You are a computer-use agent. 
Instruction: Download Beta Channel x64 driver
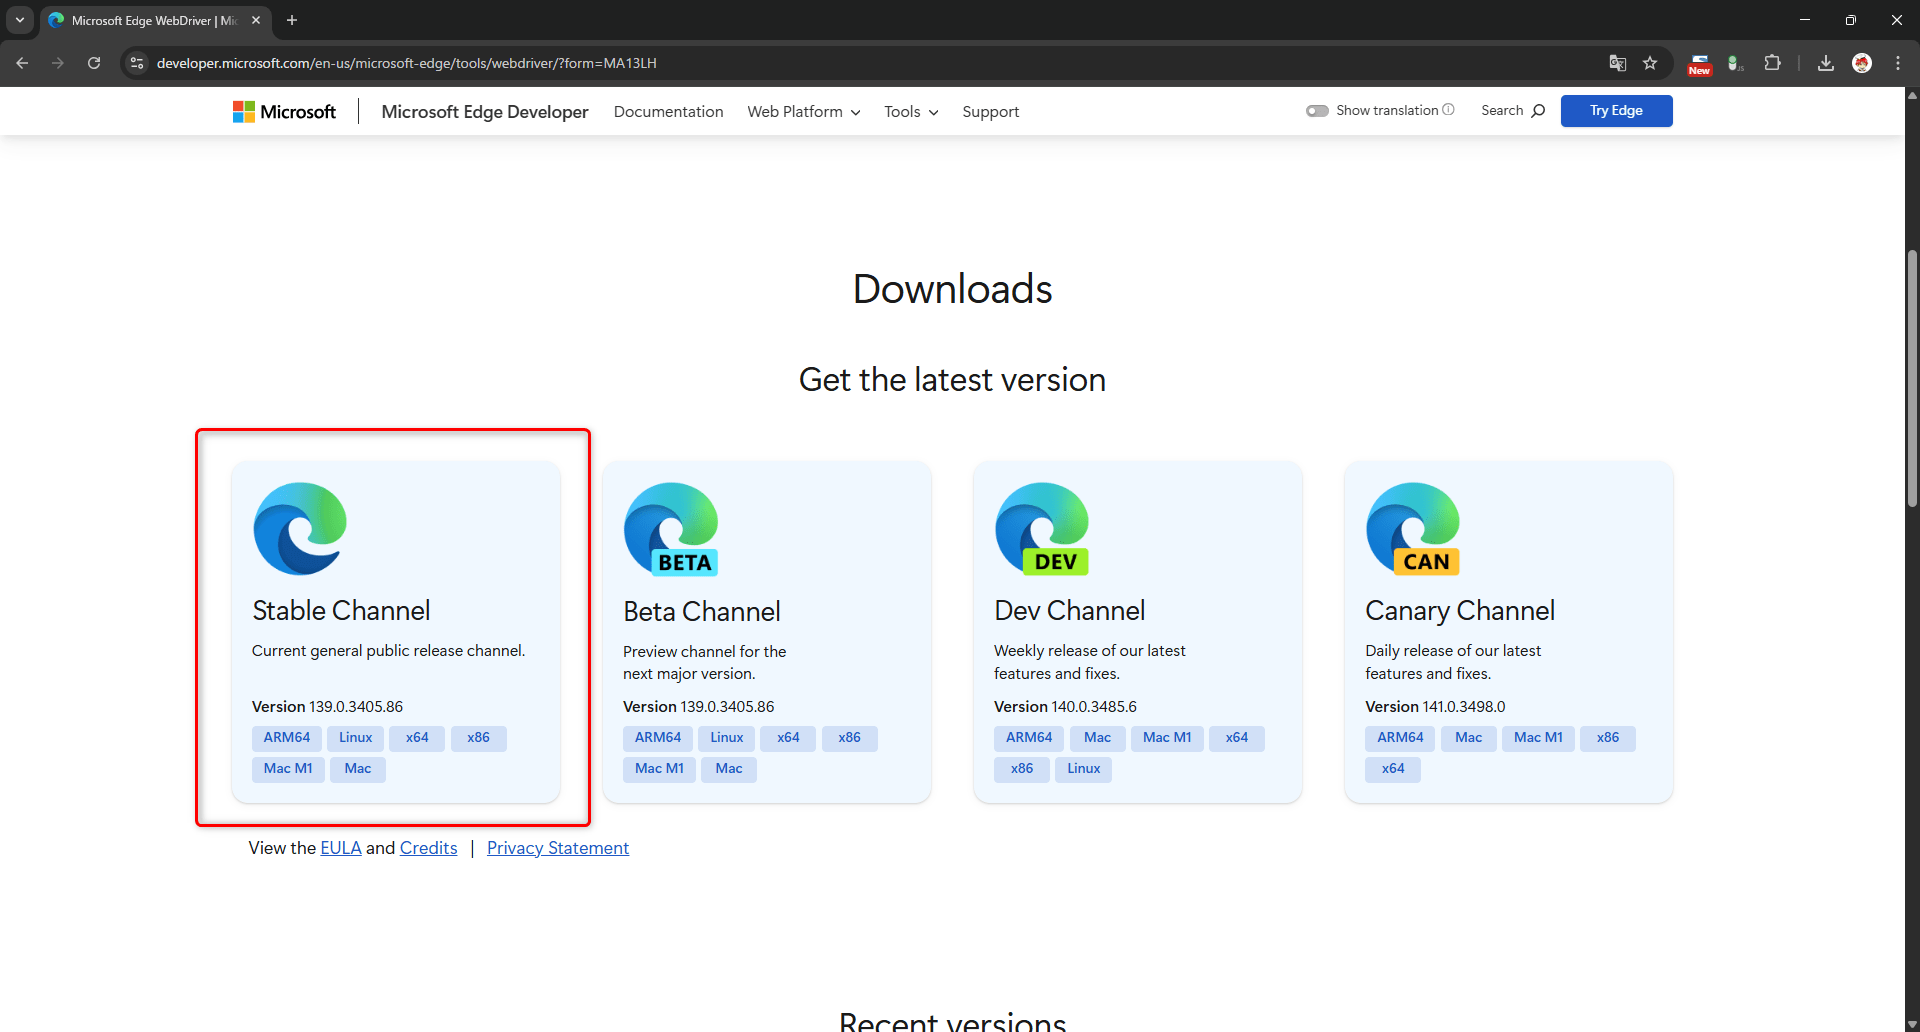pyautogui.click(x=788, y=738)
